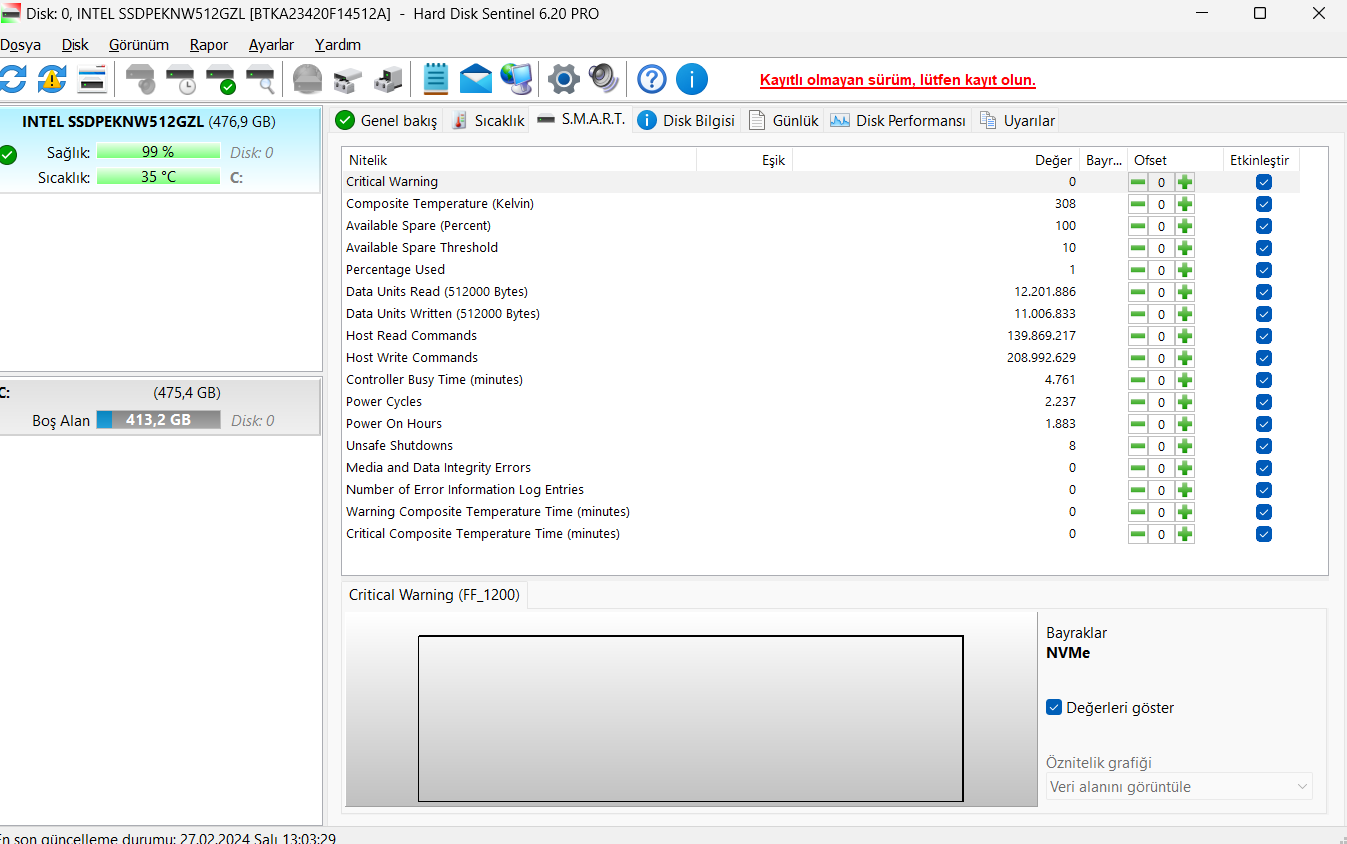Increase offset for Host Write Commands
The image size is (1347, 844).
pos(1185,358)
